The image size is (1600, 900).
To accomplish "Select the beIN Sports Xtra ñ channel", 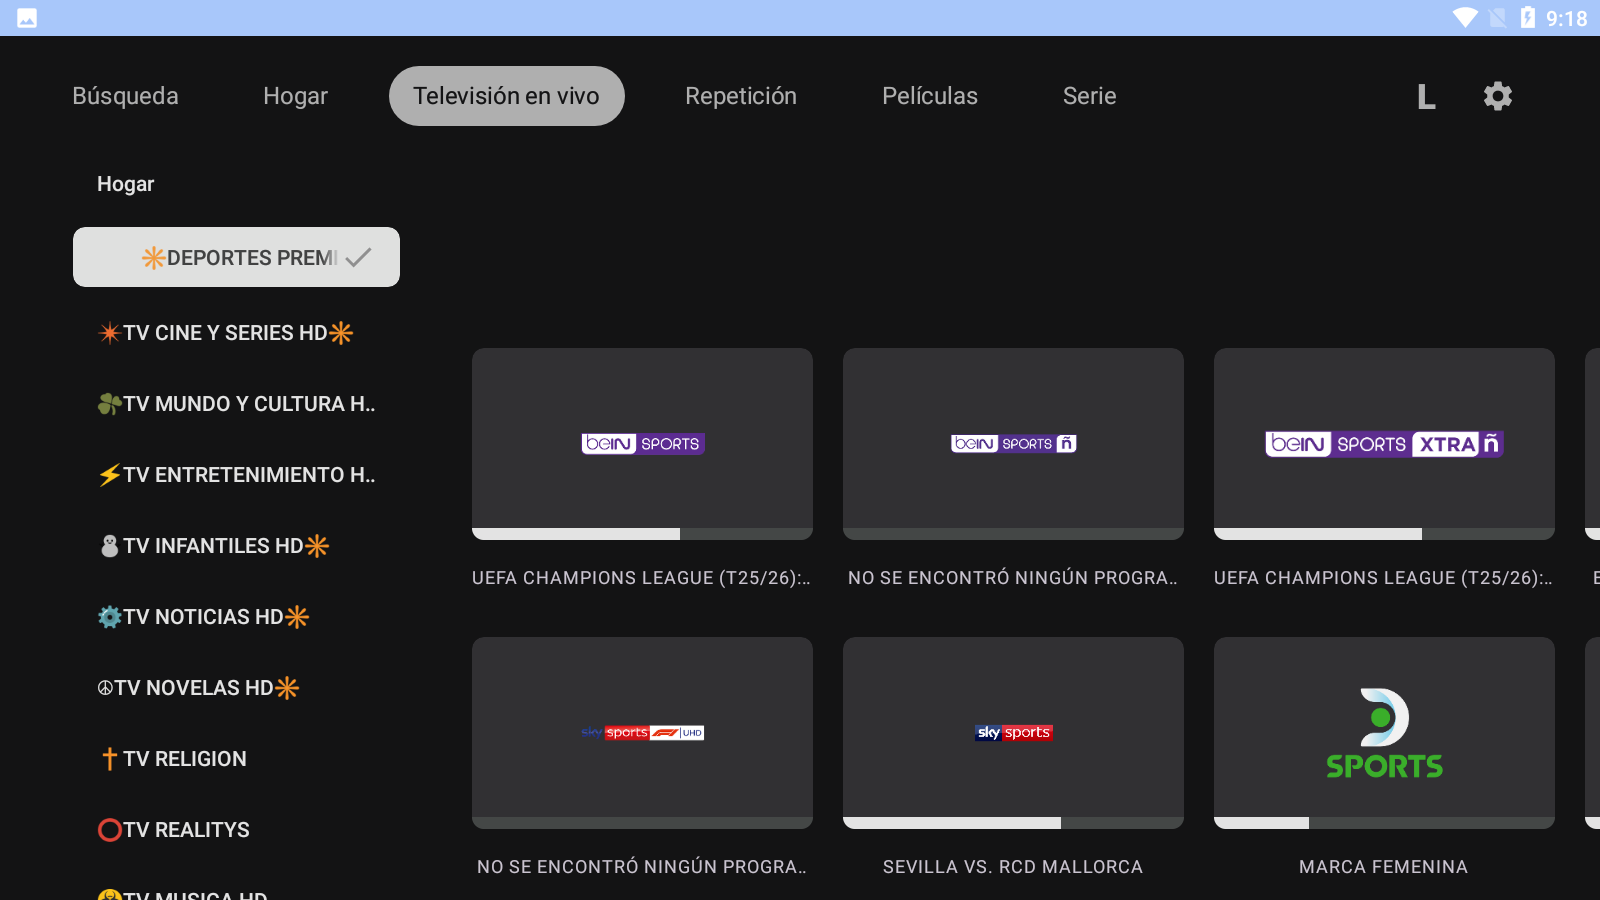I will click(x=1384, y=443).
